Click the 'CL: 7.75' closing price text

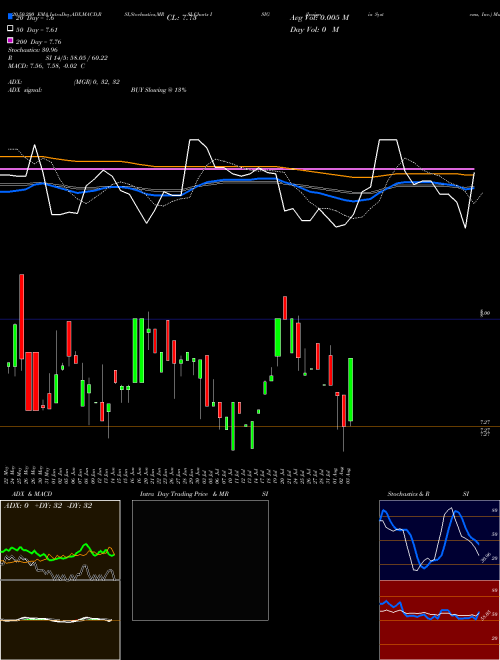coord(182,18)
